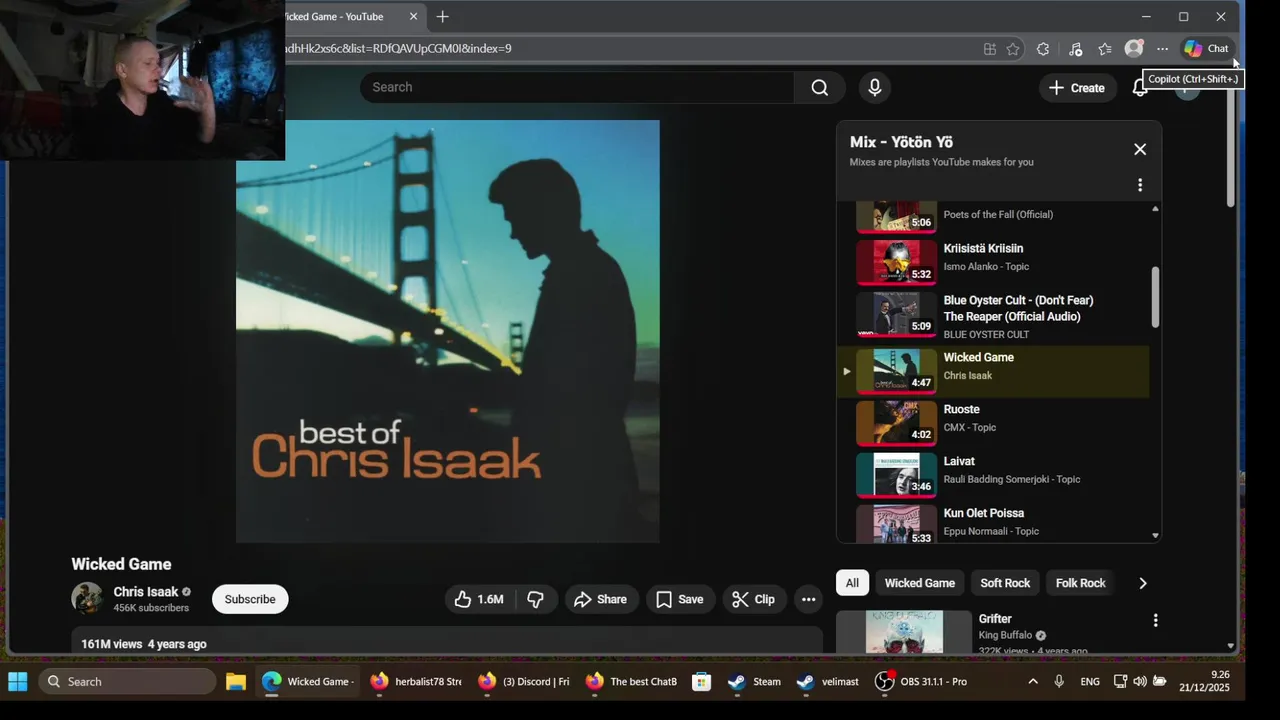Screen dimensions: 1280x720
Task: Select the Folk Rock filter chip
Action: [x=1080, y=583]
